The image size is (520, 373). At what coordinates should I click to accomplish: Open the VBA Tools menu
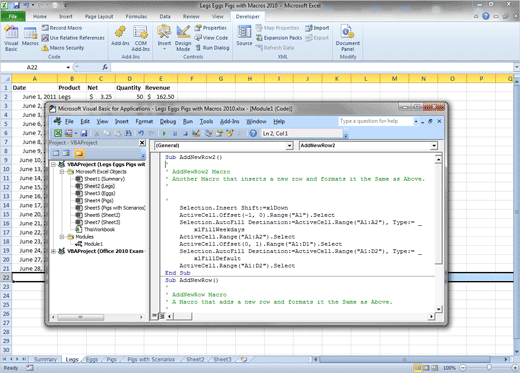206,122
